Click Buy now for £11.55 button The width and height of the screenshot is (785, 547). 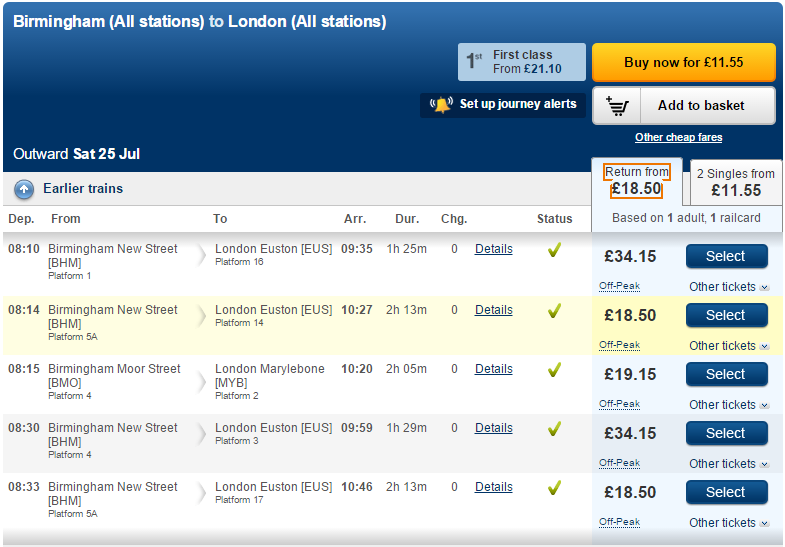[x=684, y=62]
